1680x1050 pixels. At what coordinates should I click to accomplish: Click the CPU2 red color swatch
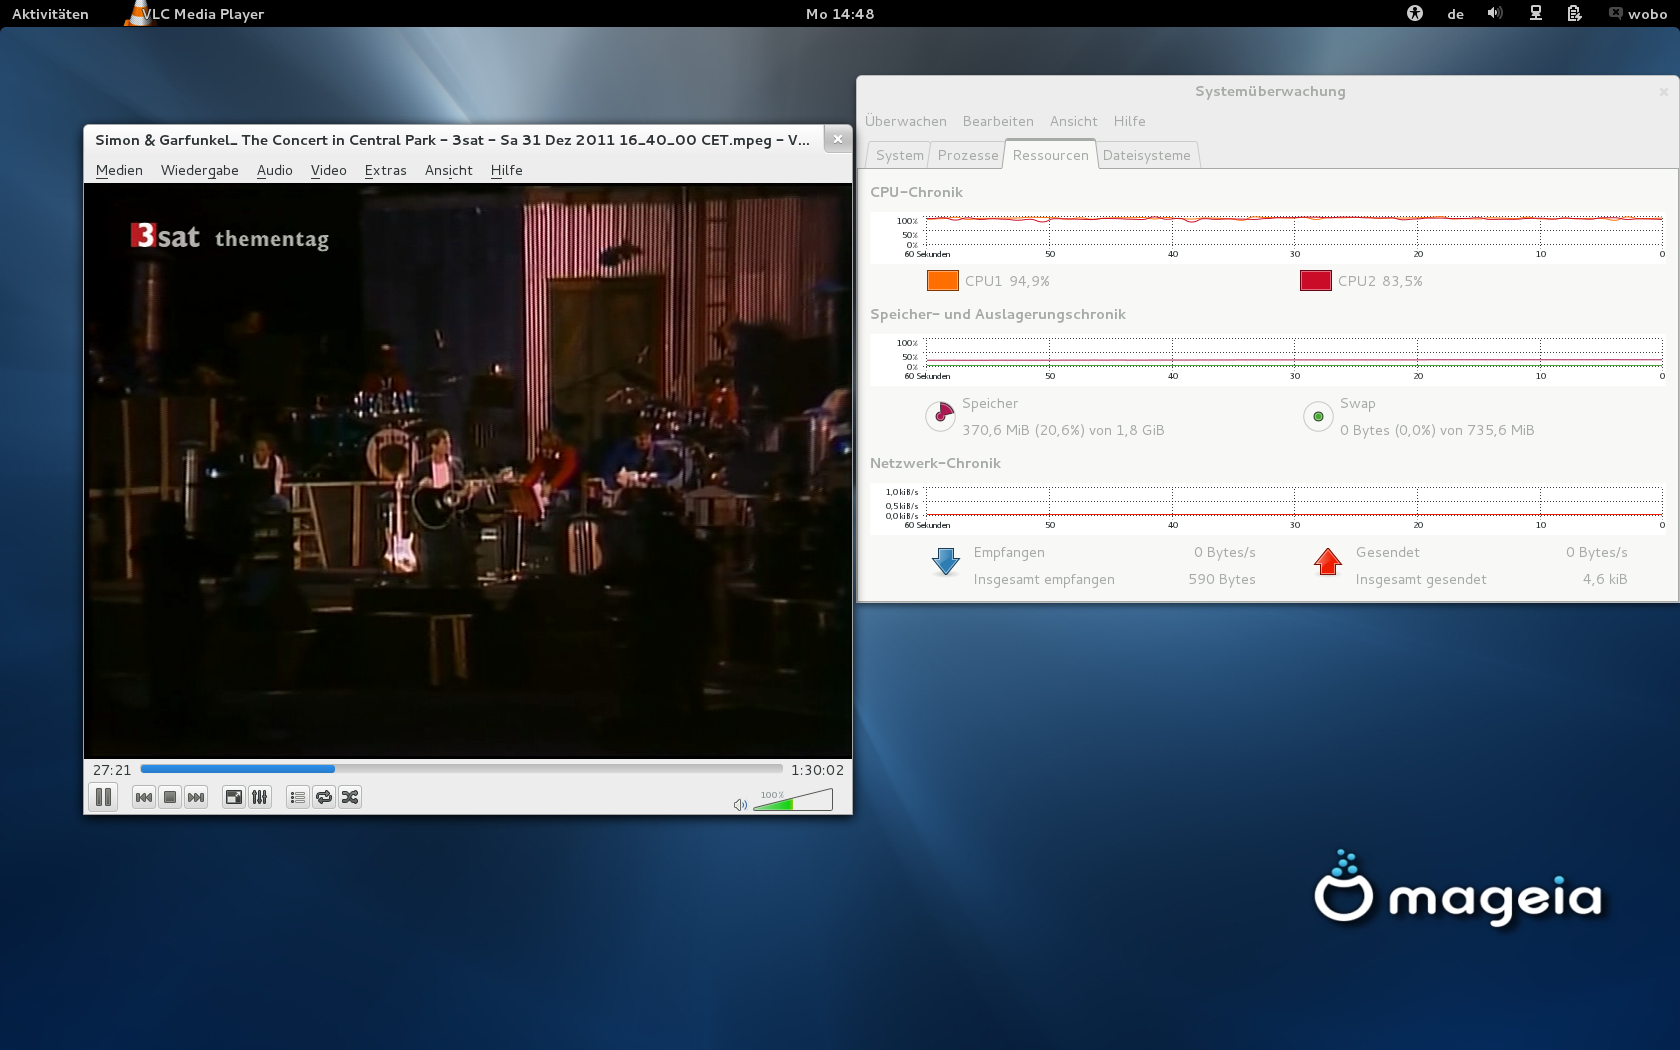(x=1315, y=281)
